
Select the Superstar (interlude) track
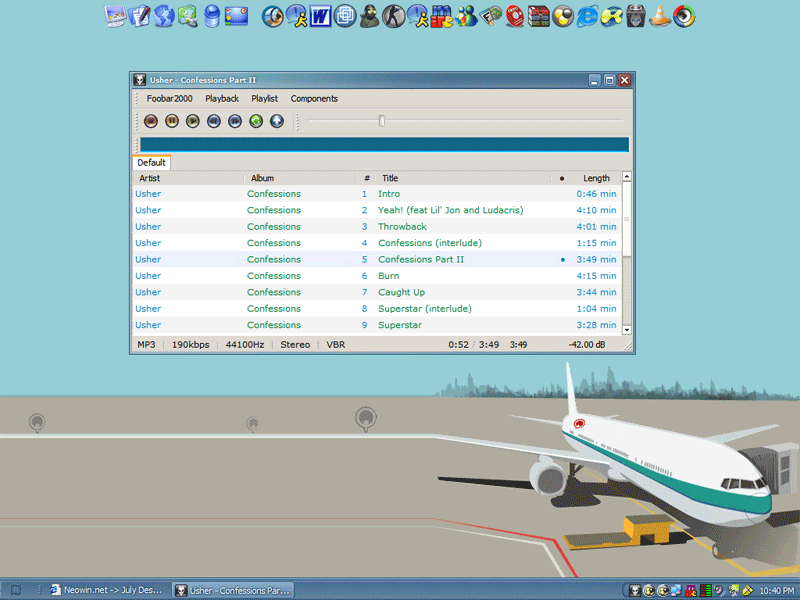[x=378, y=309]
